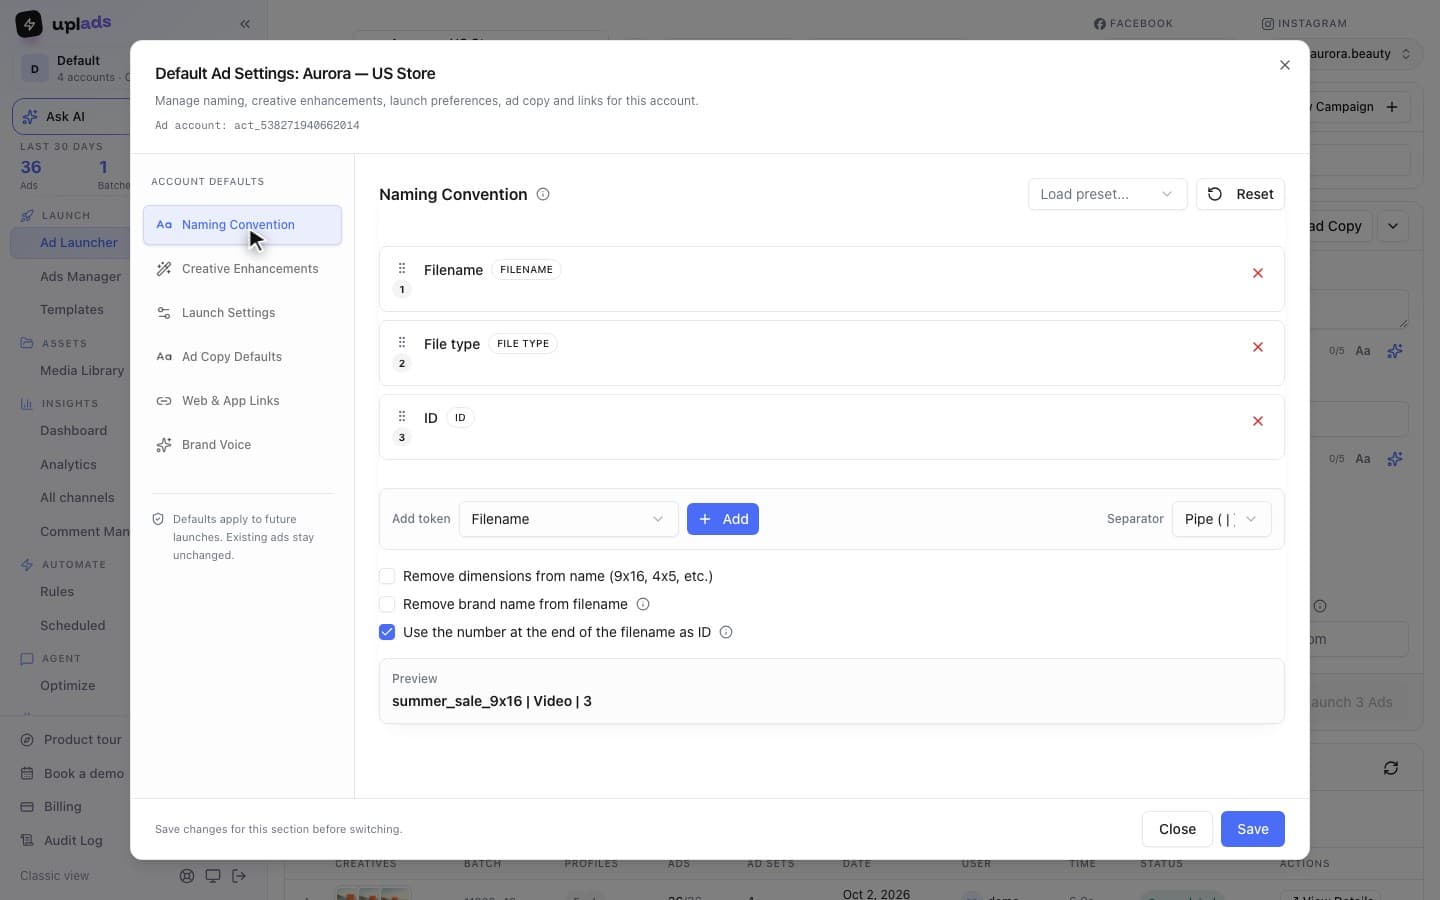Click drag handle on ID token row
The width and height of the screenshot is (1440, 900).
(402, 416)
